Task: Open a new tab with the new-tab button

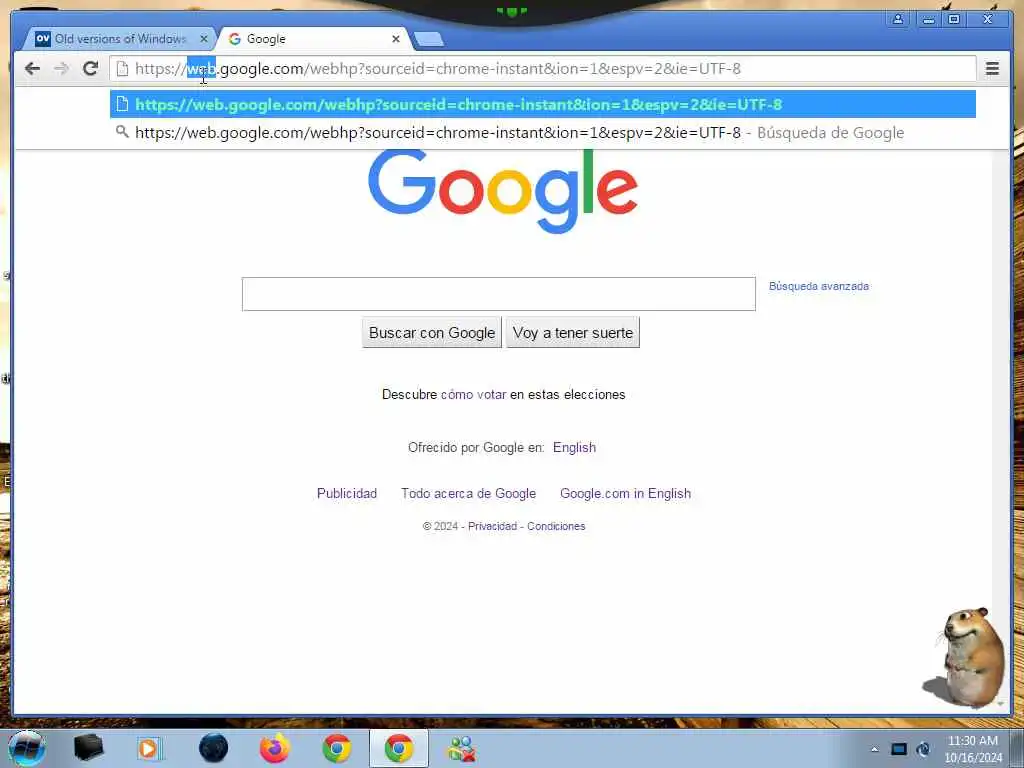Action: tap(429, 40)
